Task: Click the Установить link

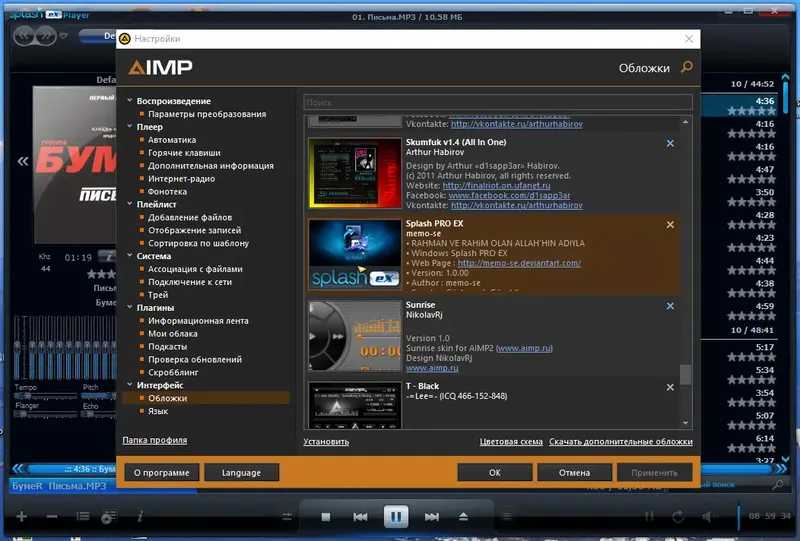Action: pyautogui.click(x=326, y=441)
